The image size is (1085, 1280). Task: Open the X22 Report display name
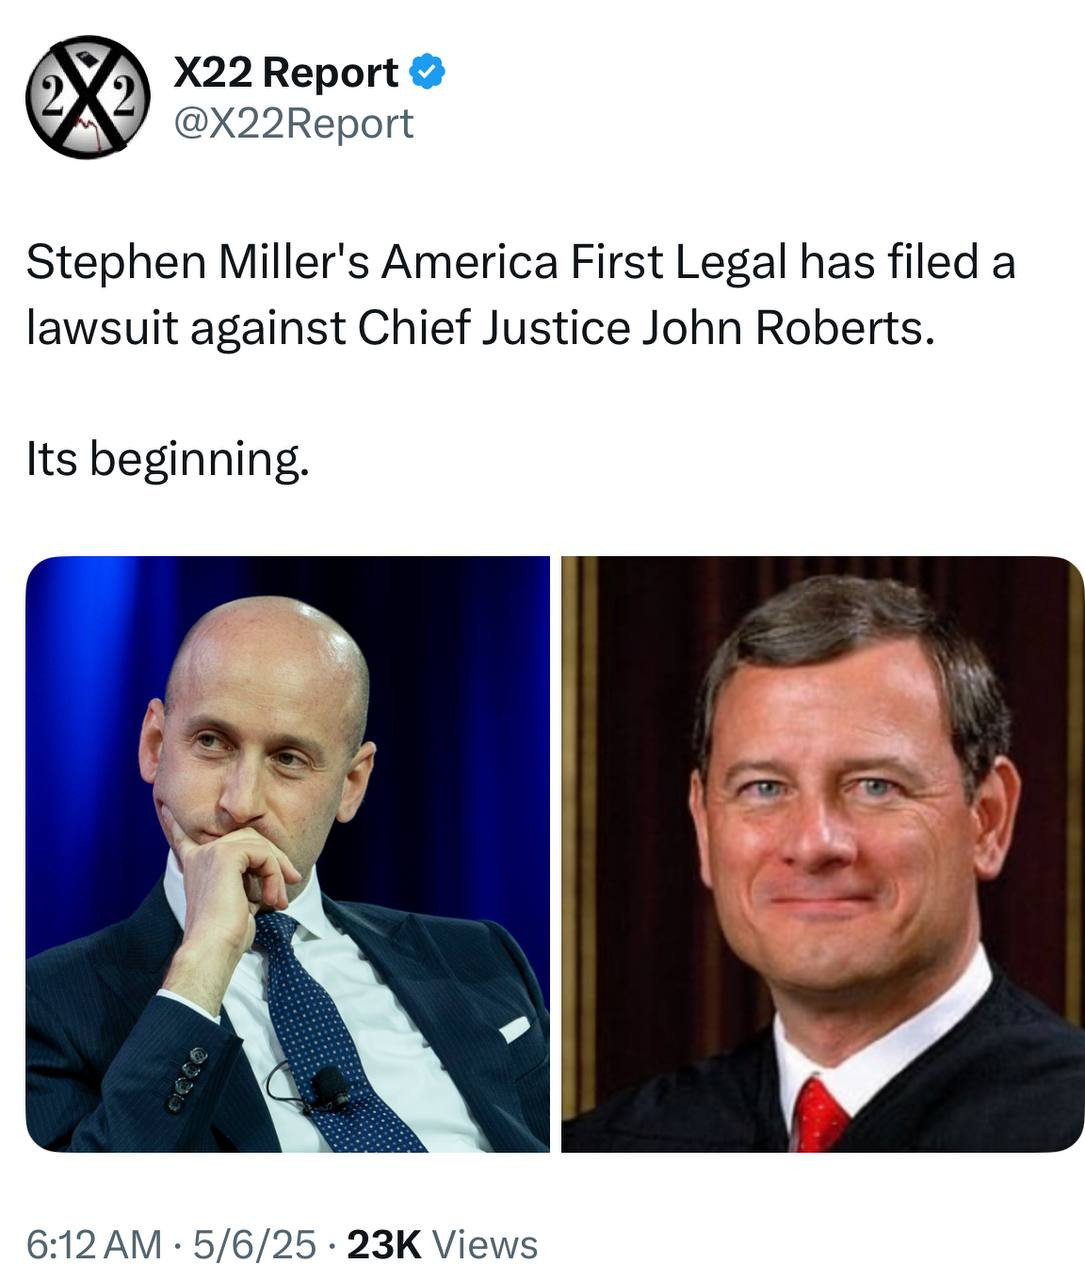tap(286, 72)
